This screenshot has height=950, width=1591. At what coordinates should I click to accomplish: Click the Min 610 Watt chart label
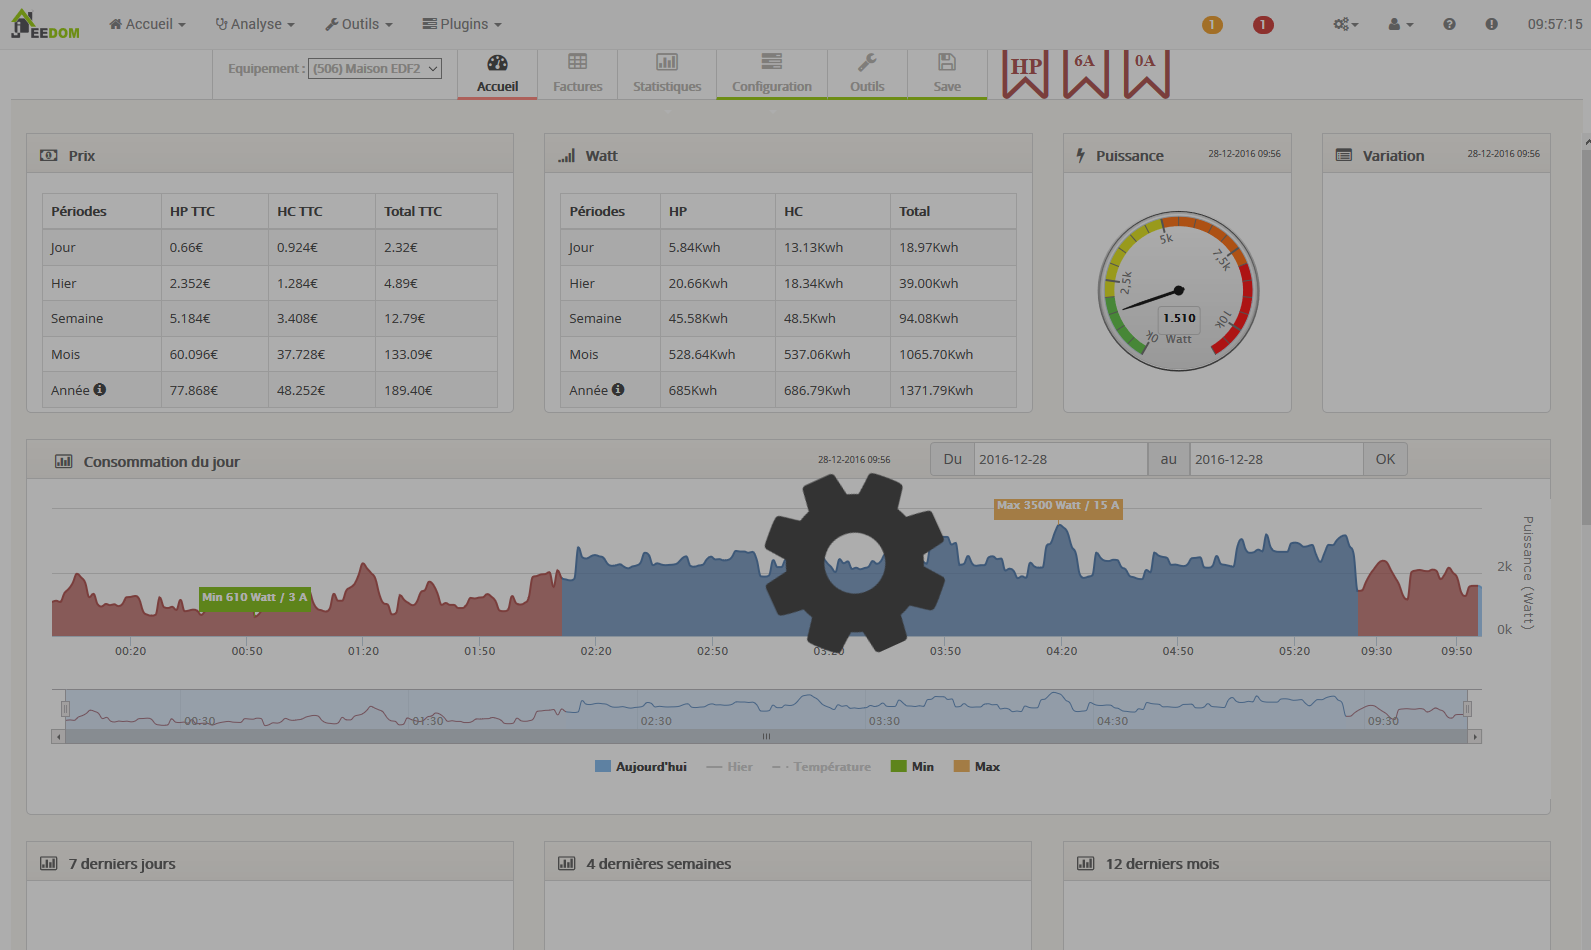(x=255, y=597)
